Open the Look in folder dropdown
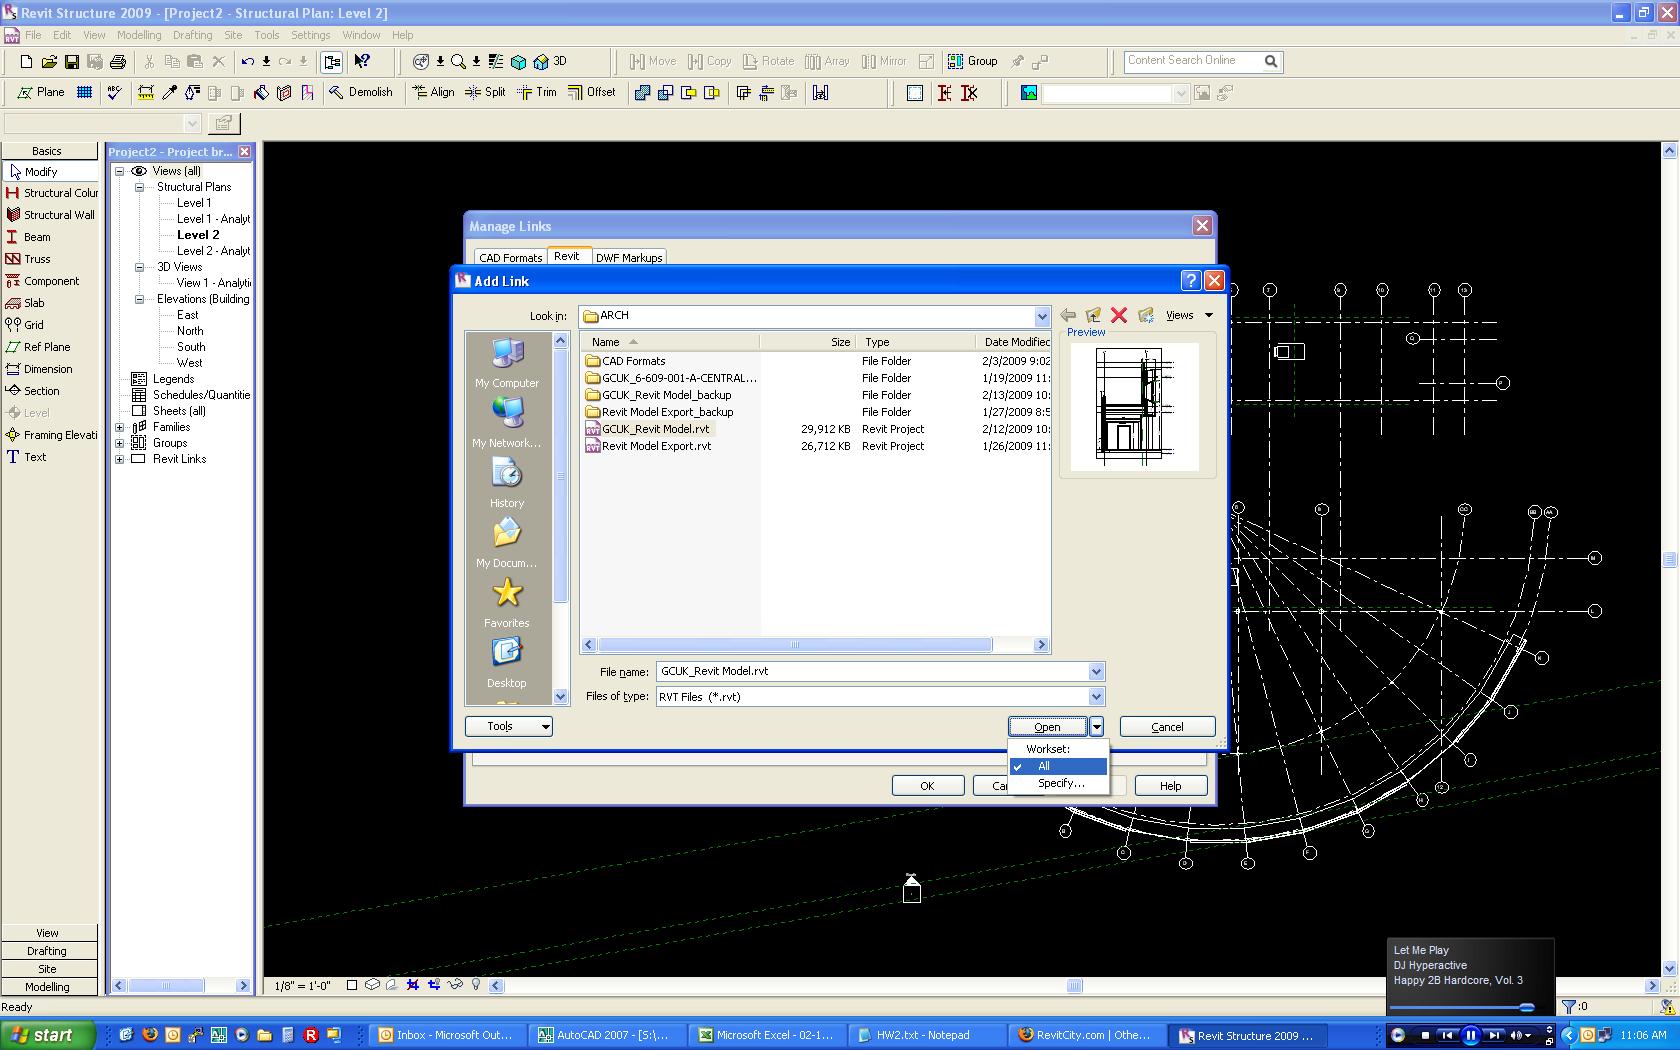Screen dimensions: 1680x1050 [x=1041, y=316]
